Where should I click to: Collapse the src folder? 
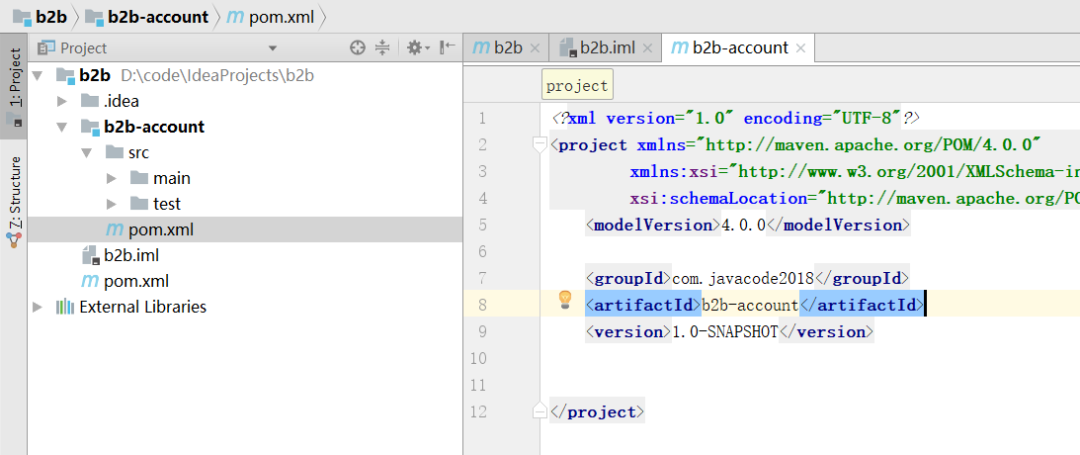point(87,153)
